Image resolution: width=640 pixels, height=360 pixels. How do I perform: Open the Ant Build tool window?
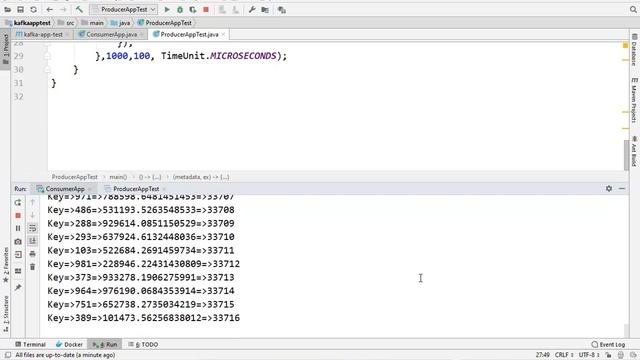coord(634,151)
